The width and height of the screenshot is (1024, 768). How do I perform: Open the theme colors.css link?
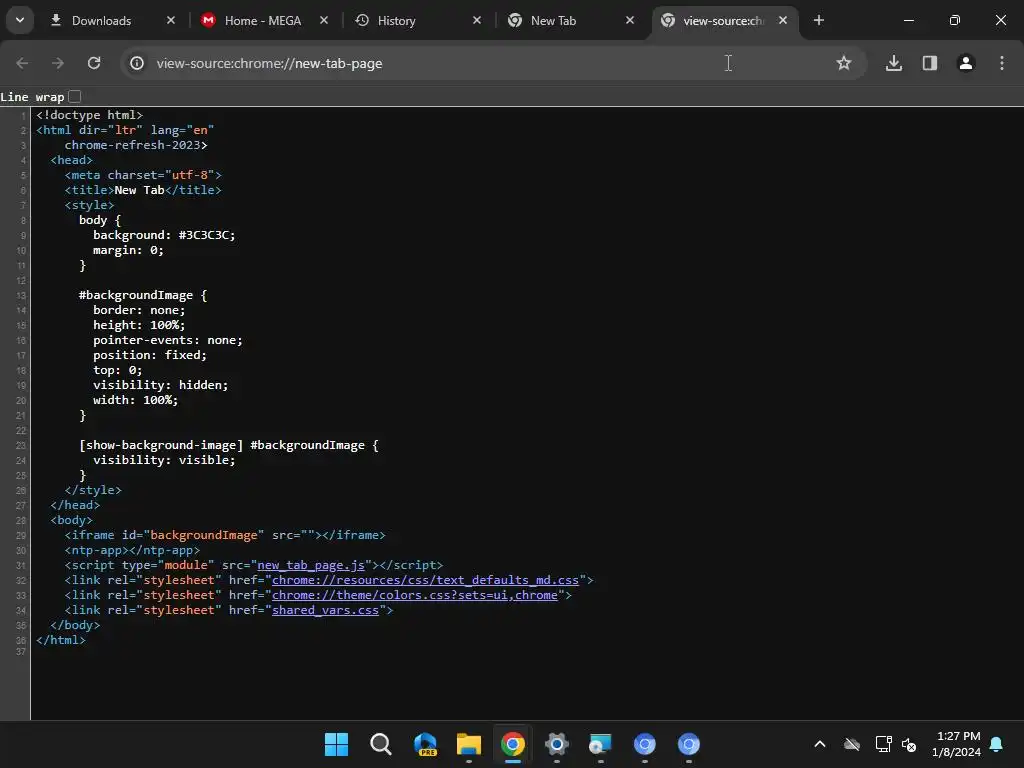(x=415, y=596)
